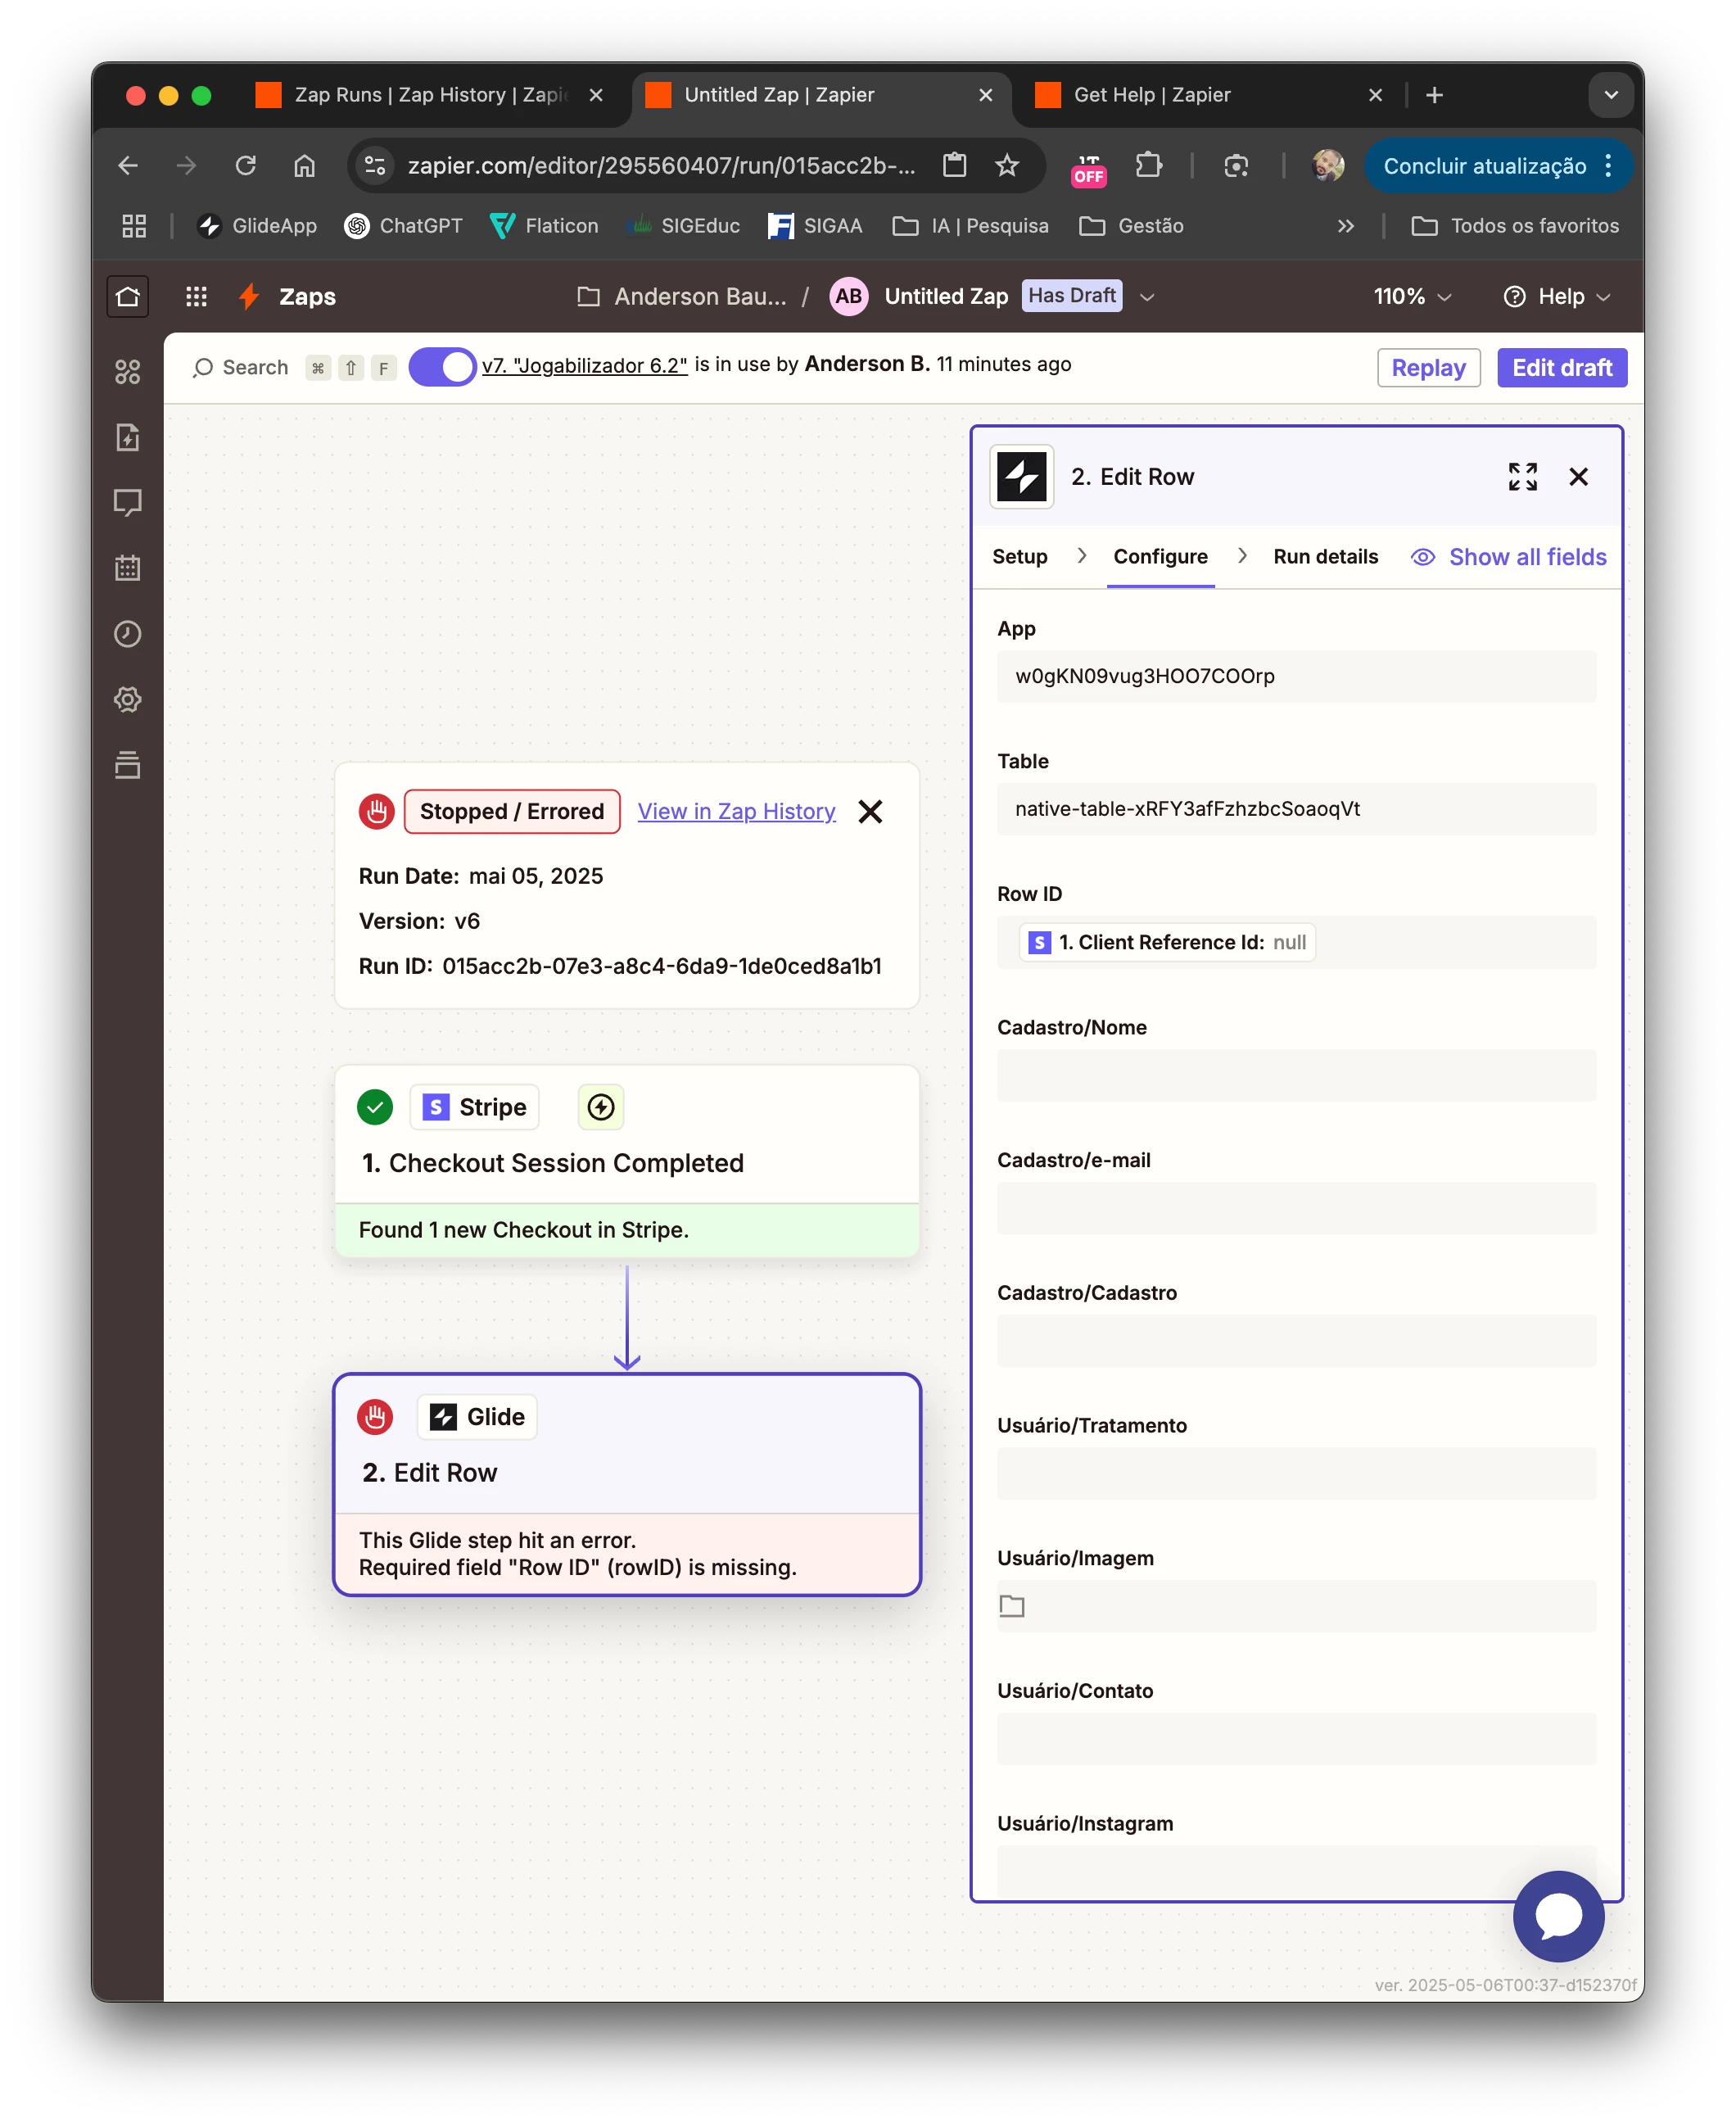Viewport: 1736px width, 2123px height.
Task: Click the Zaps lightning bolt logo
Action: (249, 296)
